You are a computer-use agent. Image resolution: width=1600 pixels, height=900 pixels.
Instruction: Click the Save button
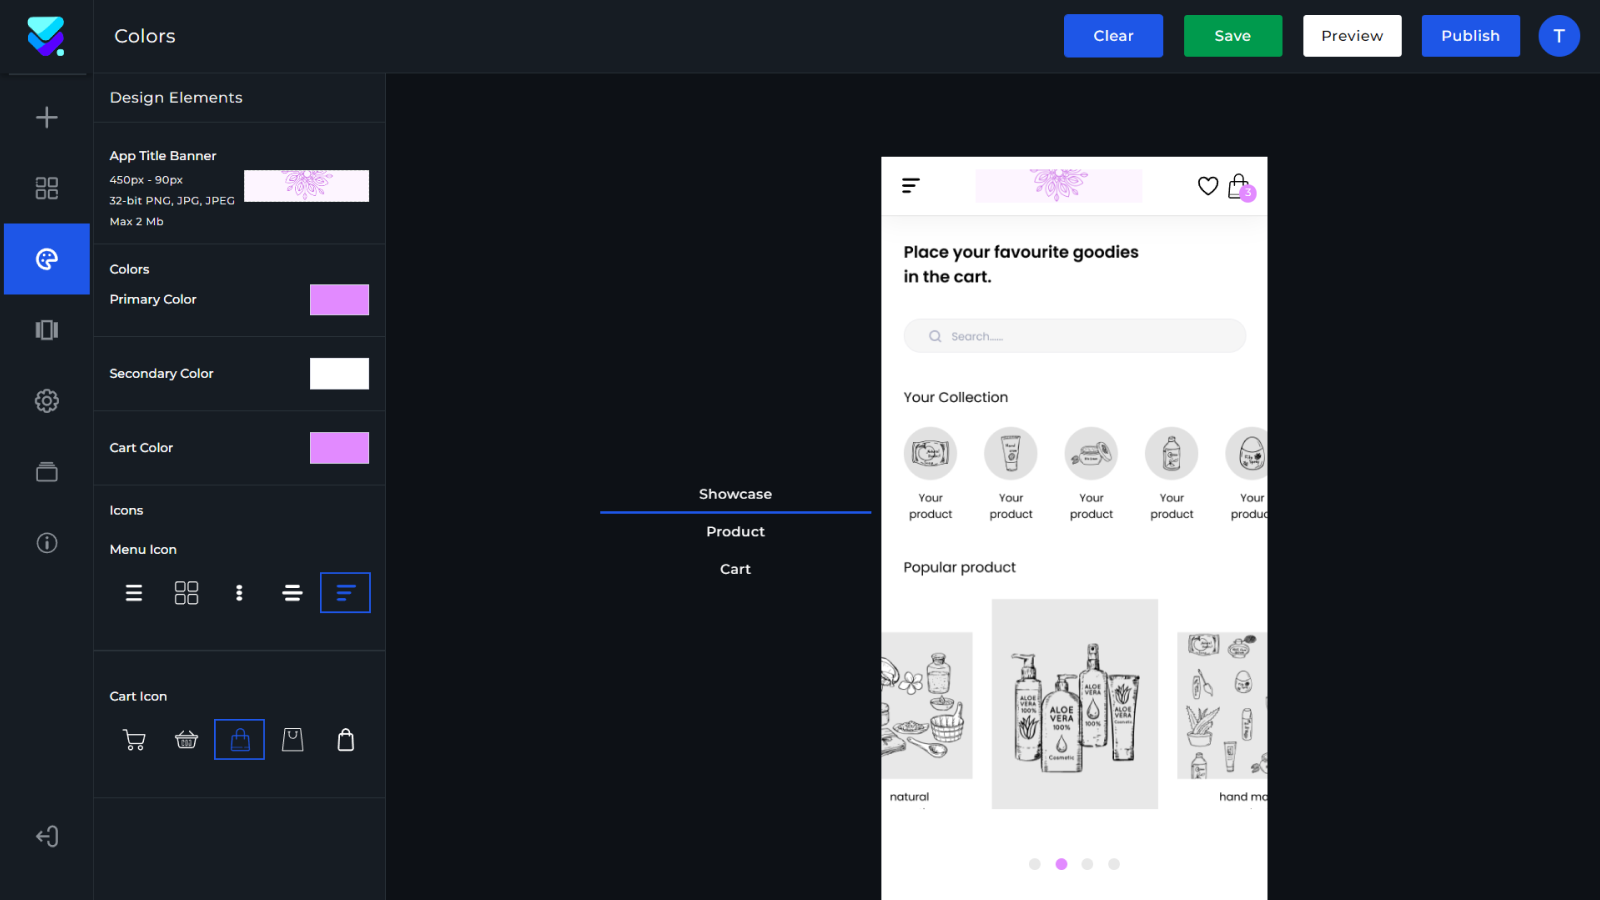click(x=1232, y=35)
